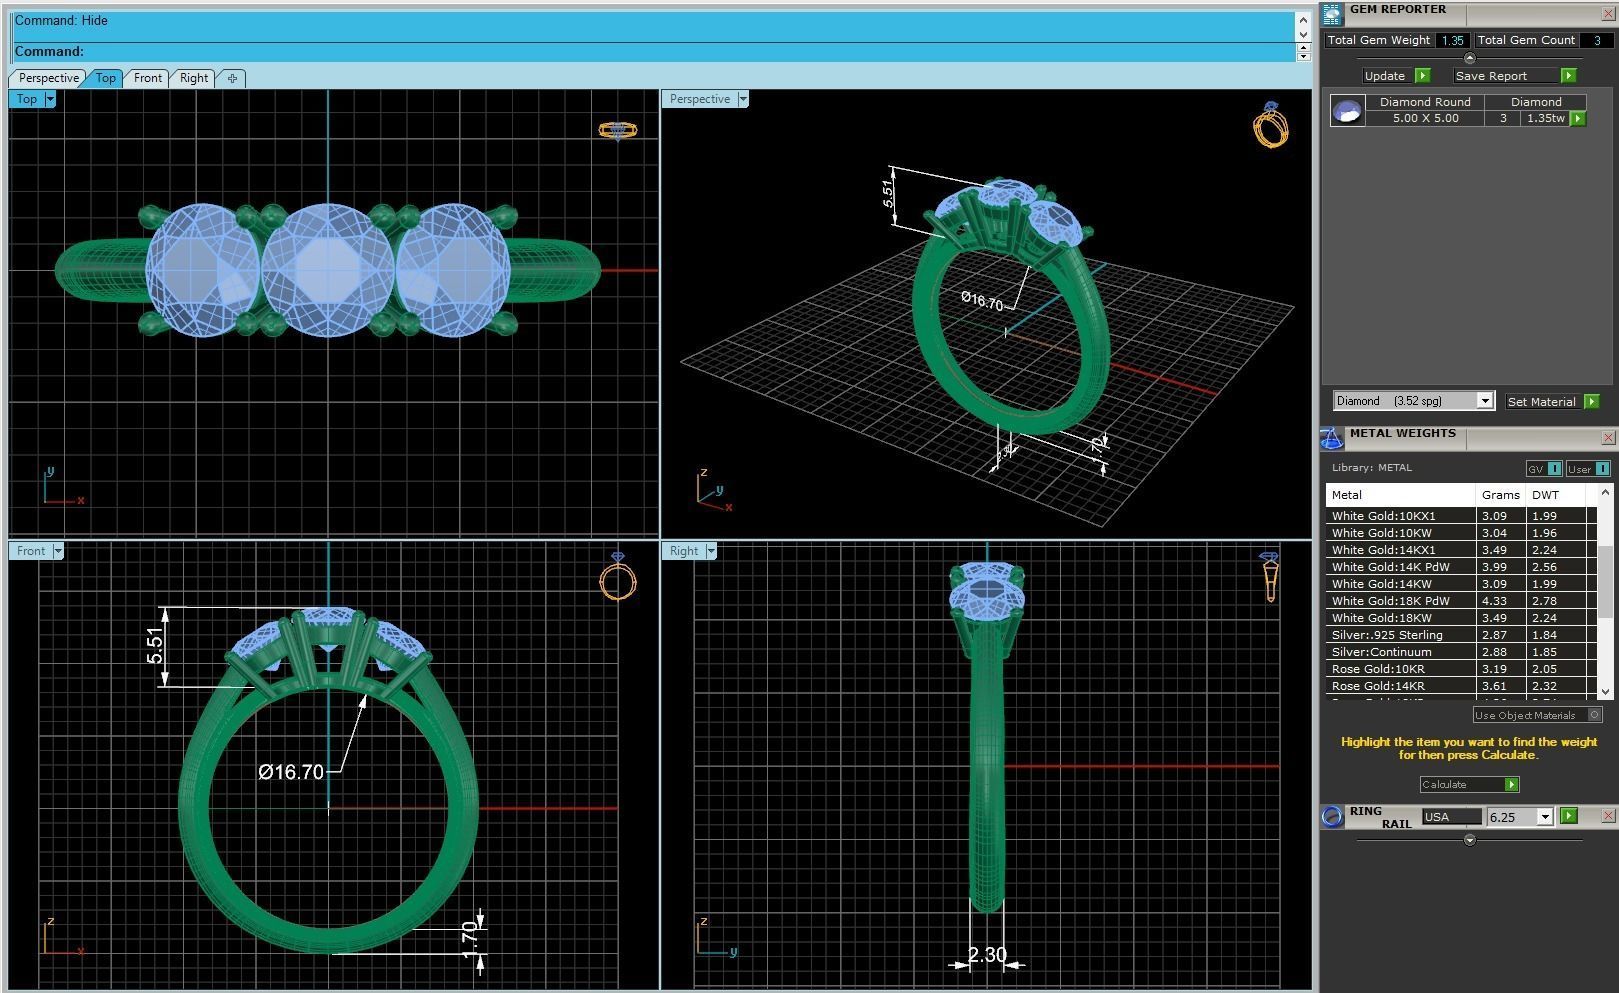Click the 2.30 dimension in Right view
The image size is (1619, 993).
pos(987,955)
